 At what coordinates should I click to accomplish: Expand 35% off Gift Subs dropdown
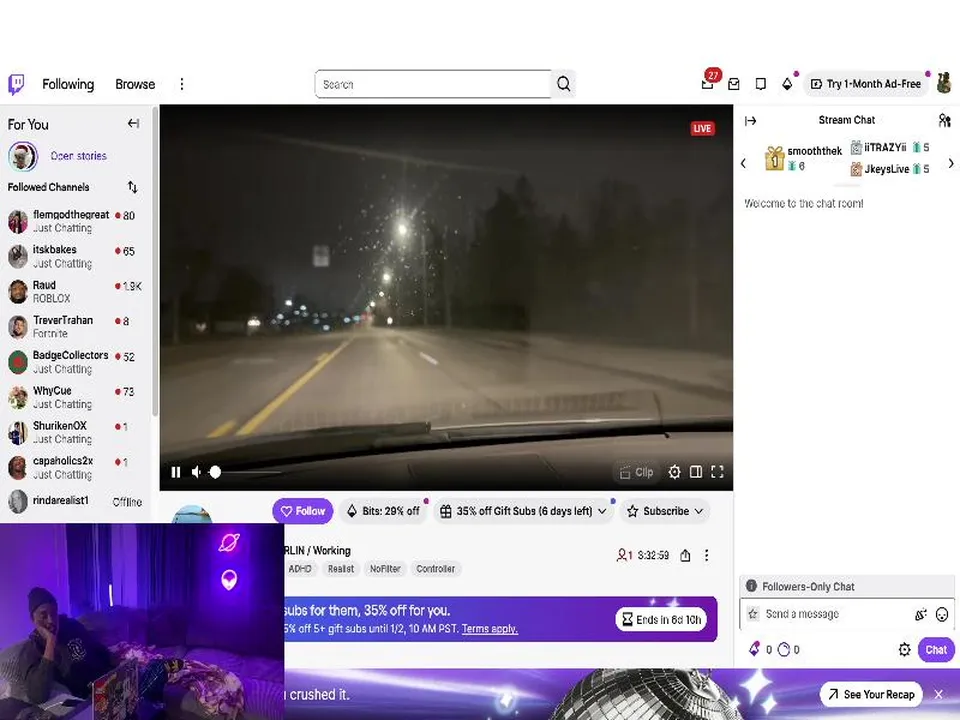523,511
